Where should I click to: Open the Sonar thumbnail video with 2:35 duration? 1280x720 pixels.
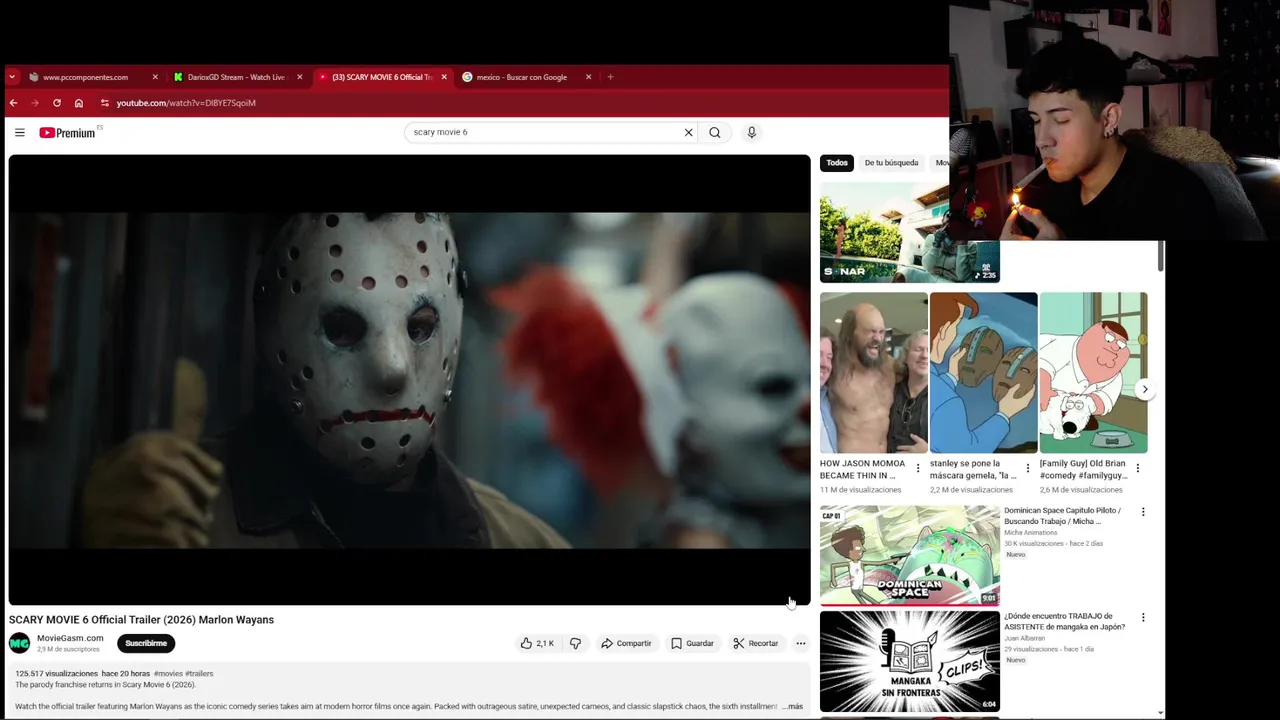click(x=909, y=232)
